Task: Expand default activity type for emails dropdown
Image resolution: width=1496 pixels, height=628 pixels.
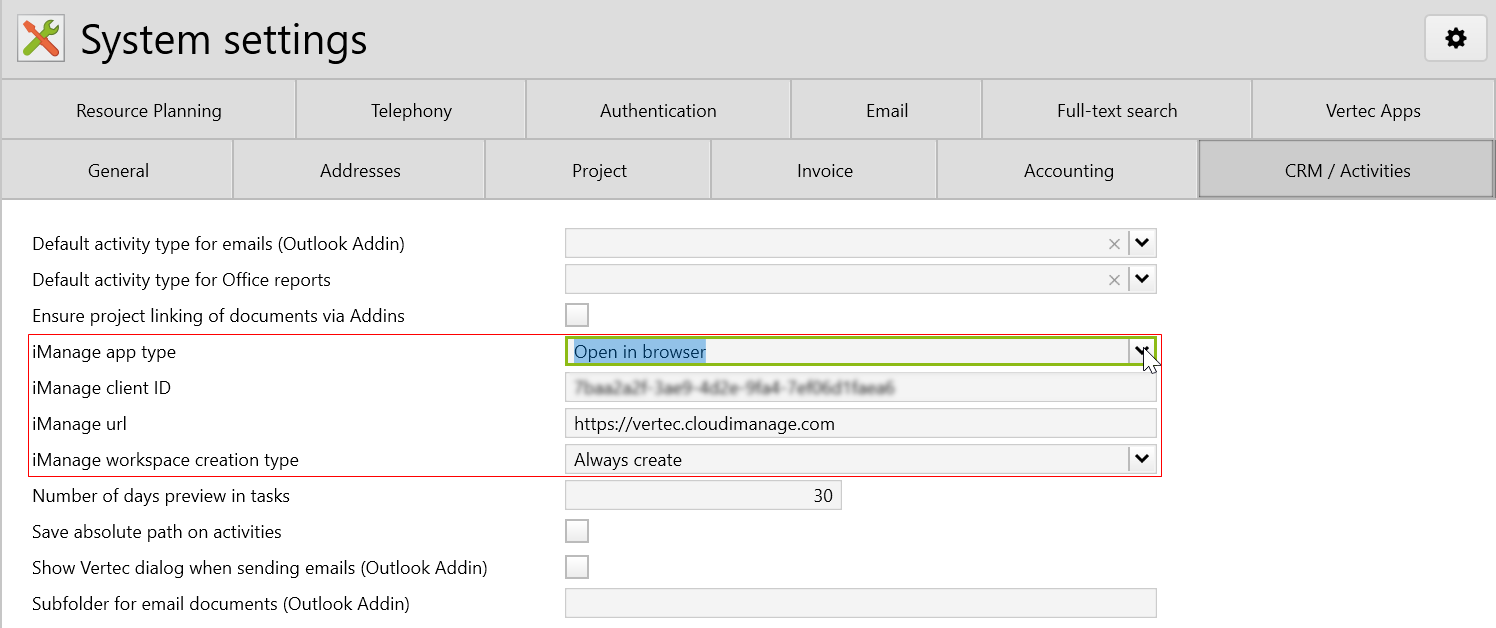Action: pos(1142,244)
